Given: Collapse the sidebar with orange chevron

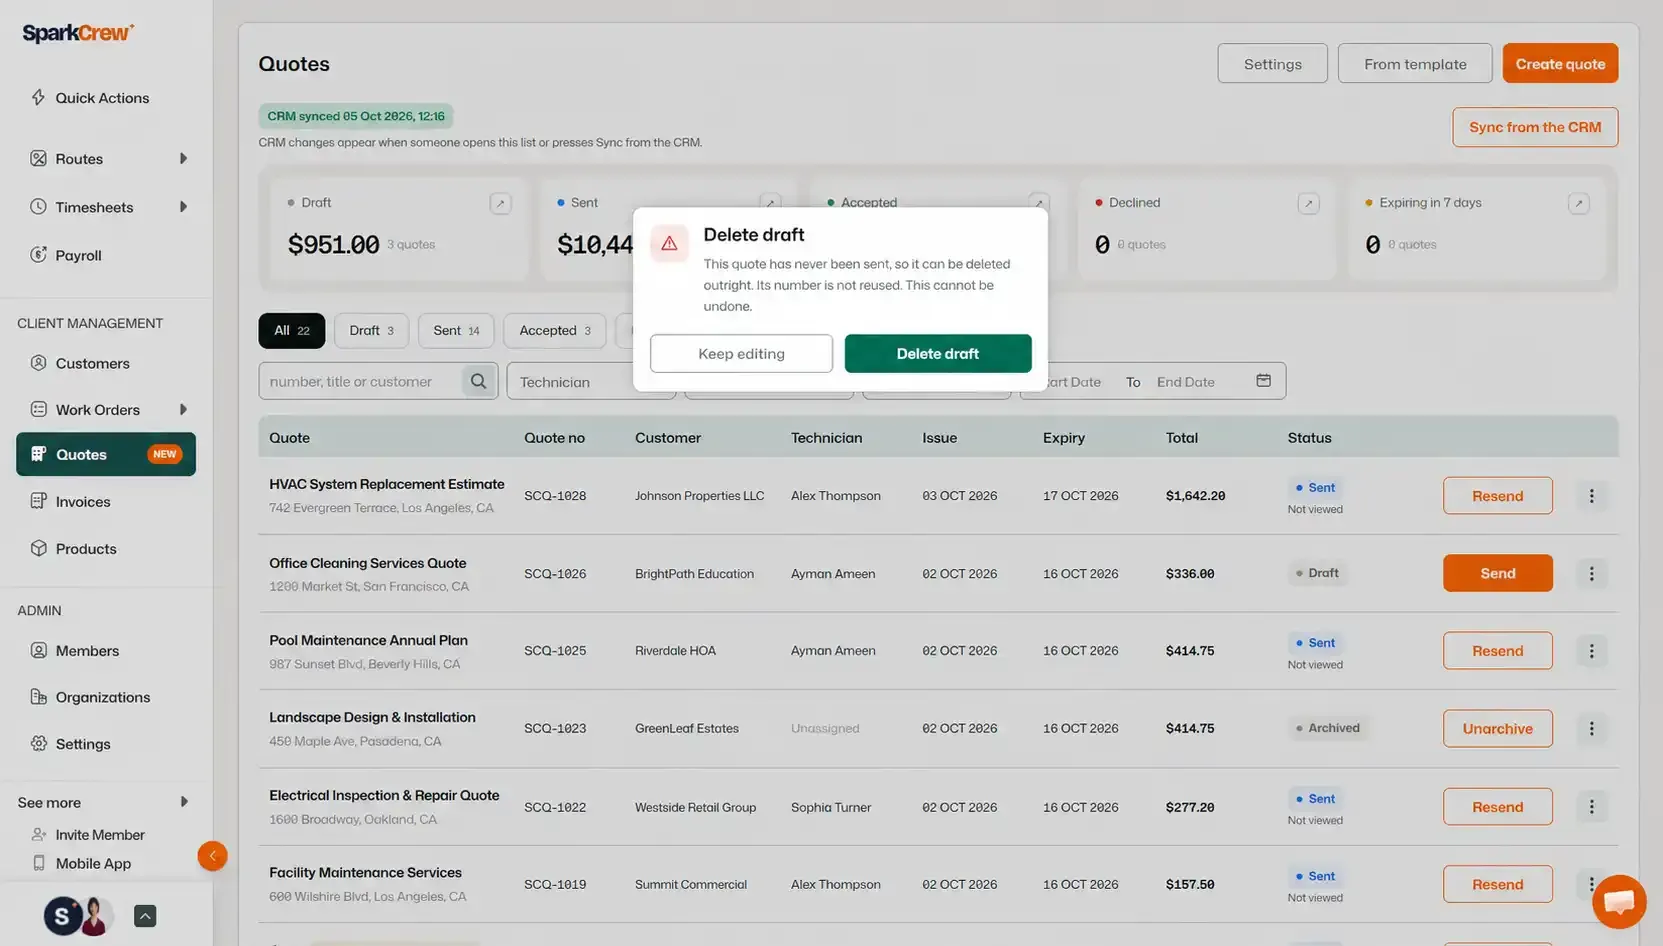Looking at the screenshot, I should (212, 856).
